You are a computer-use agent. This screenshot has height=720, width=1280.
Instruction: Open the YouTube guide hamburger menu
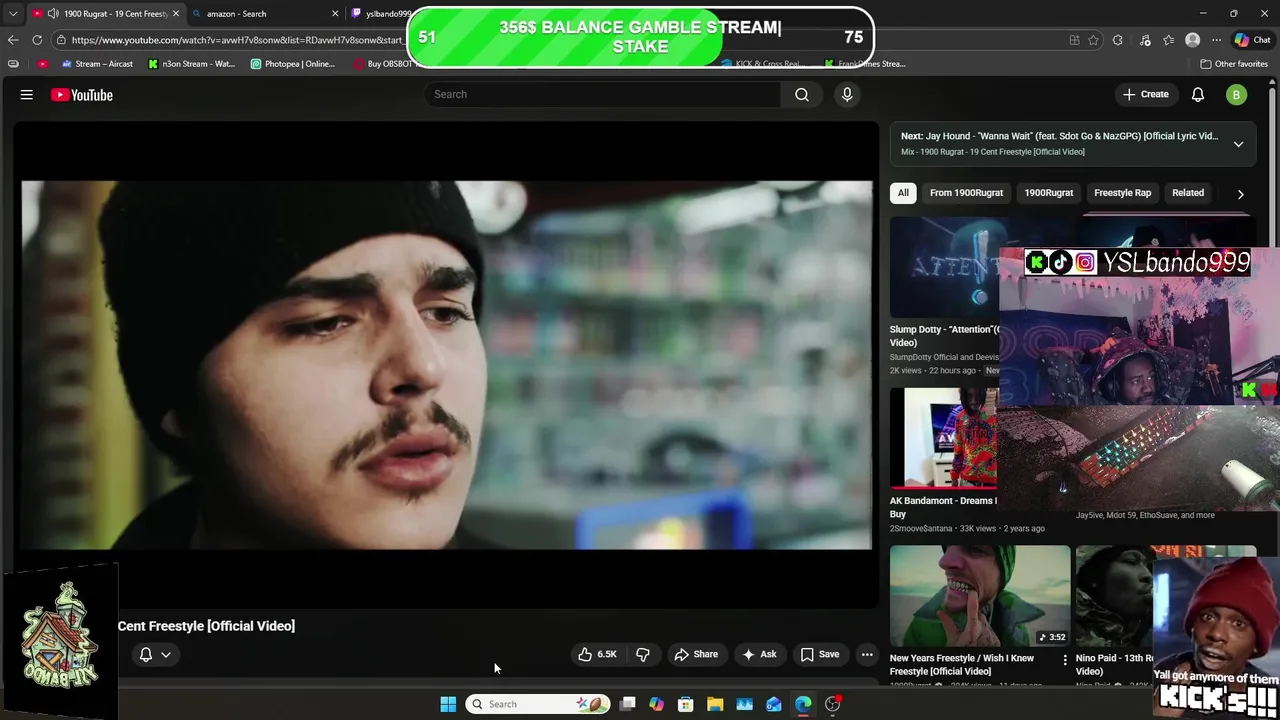coord(27,94)
